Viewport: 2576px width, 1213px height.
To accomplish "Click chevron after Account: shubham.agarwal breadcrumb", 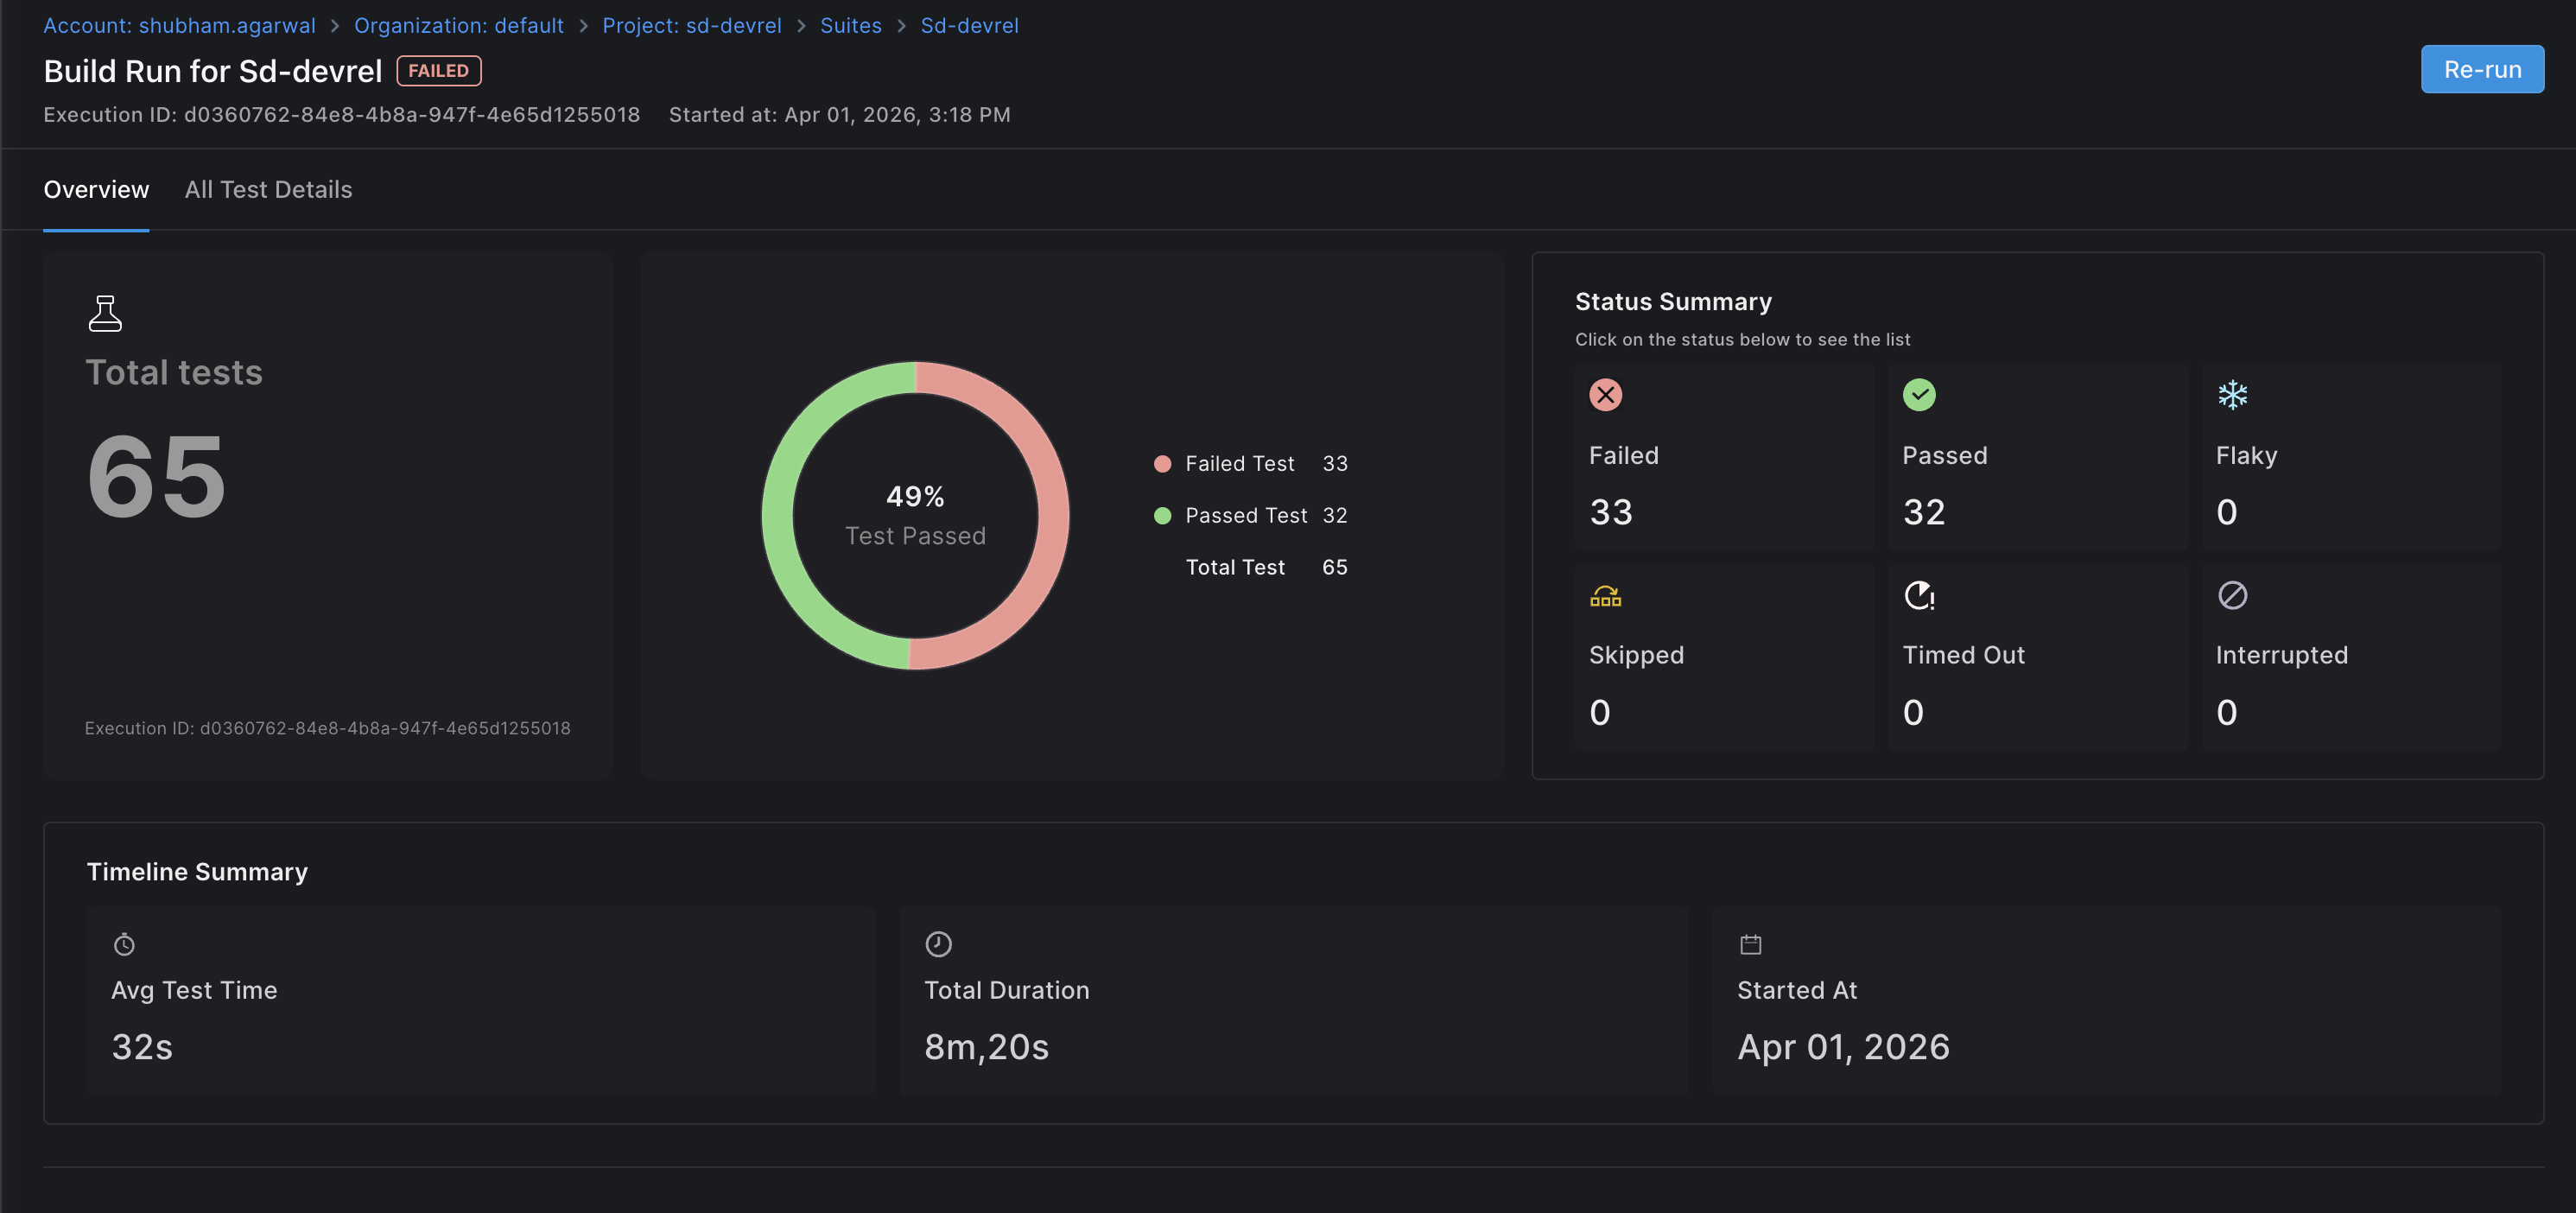I will coord(335,27).
